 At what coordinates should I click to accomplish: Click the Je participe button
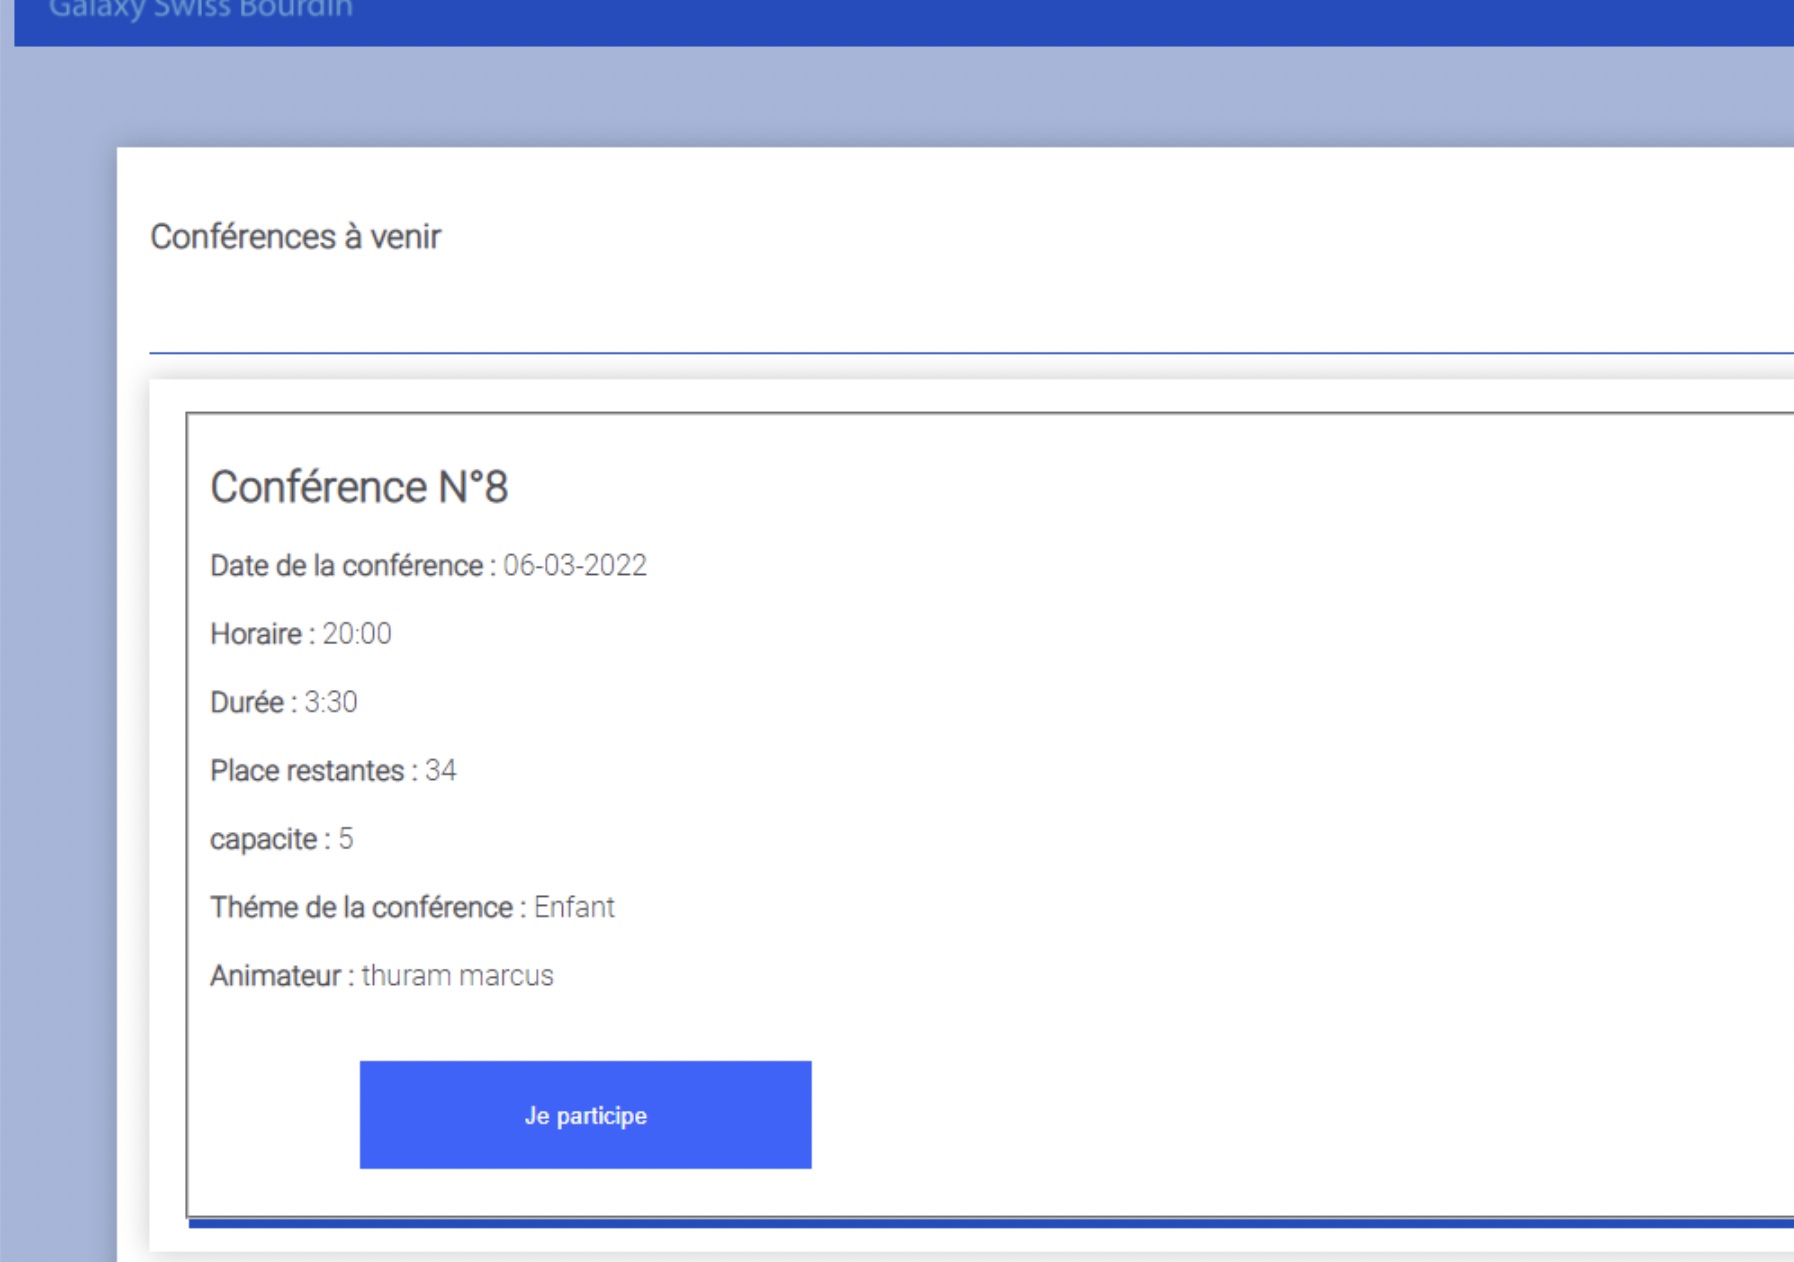[585, 1114]
